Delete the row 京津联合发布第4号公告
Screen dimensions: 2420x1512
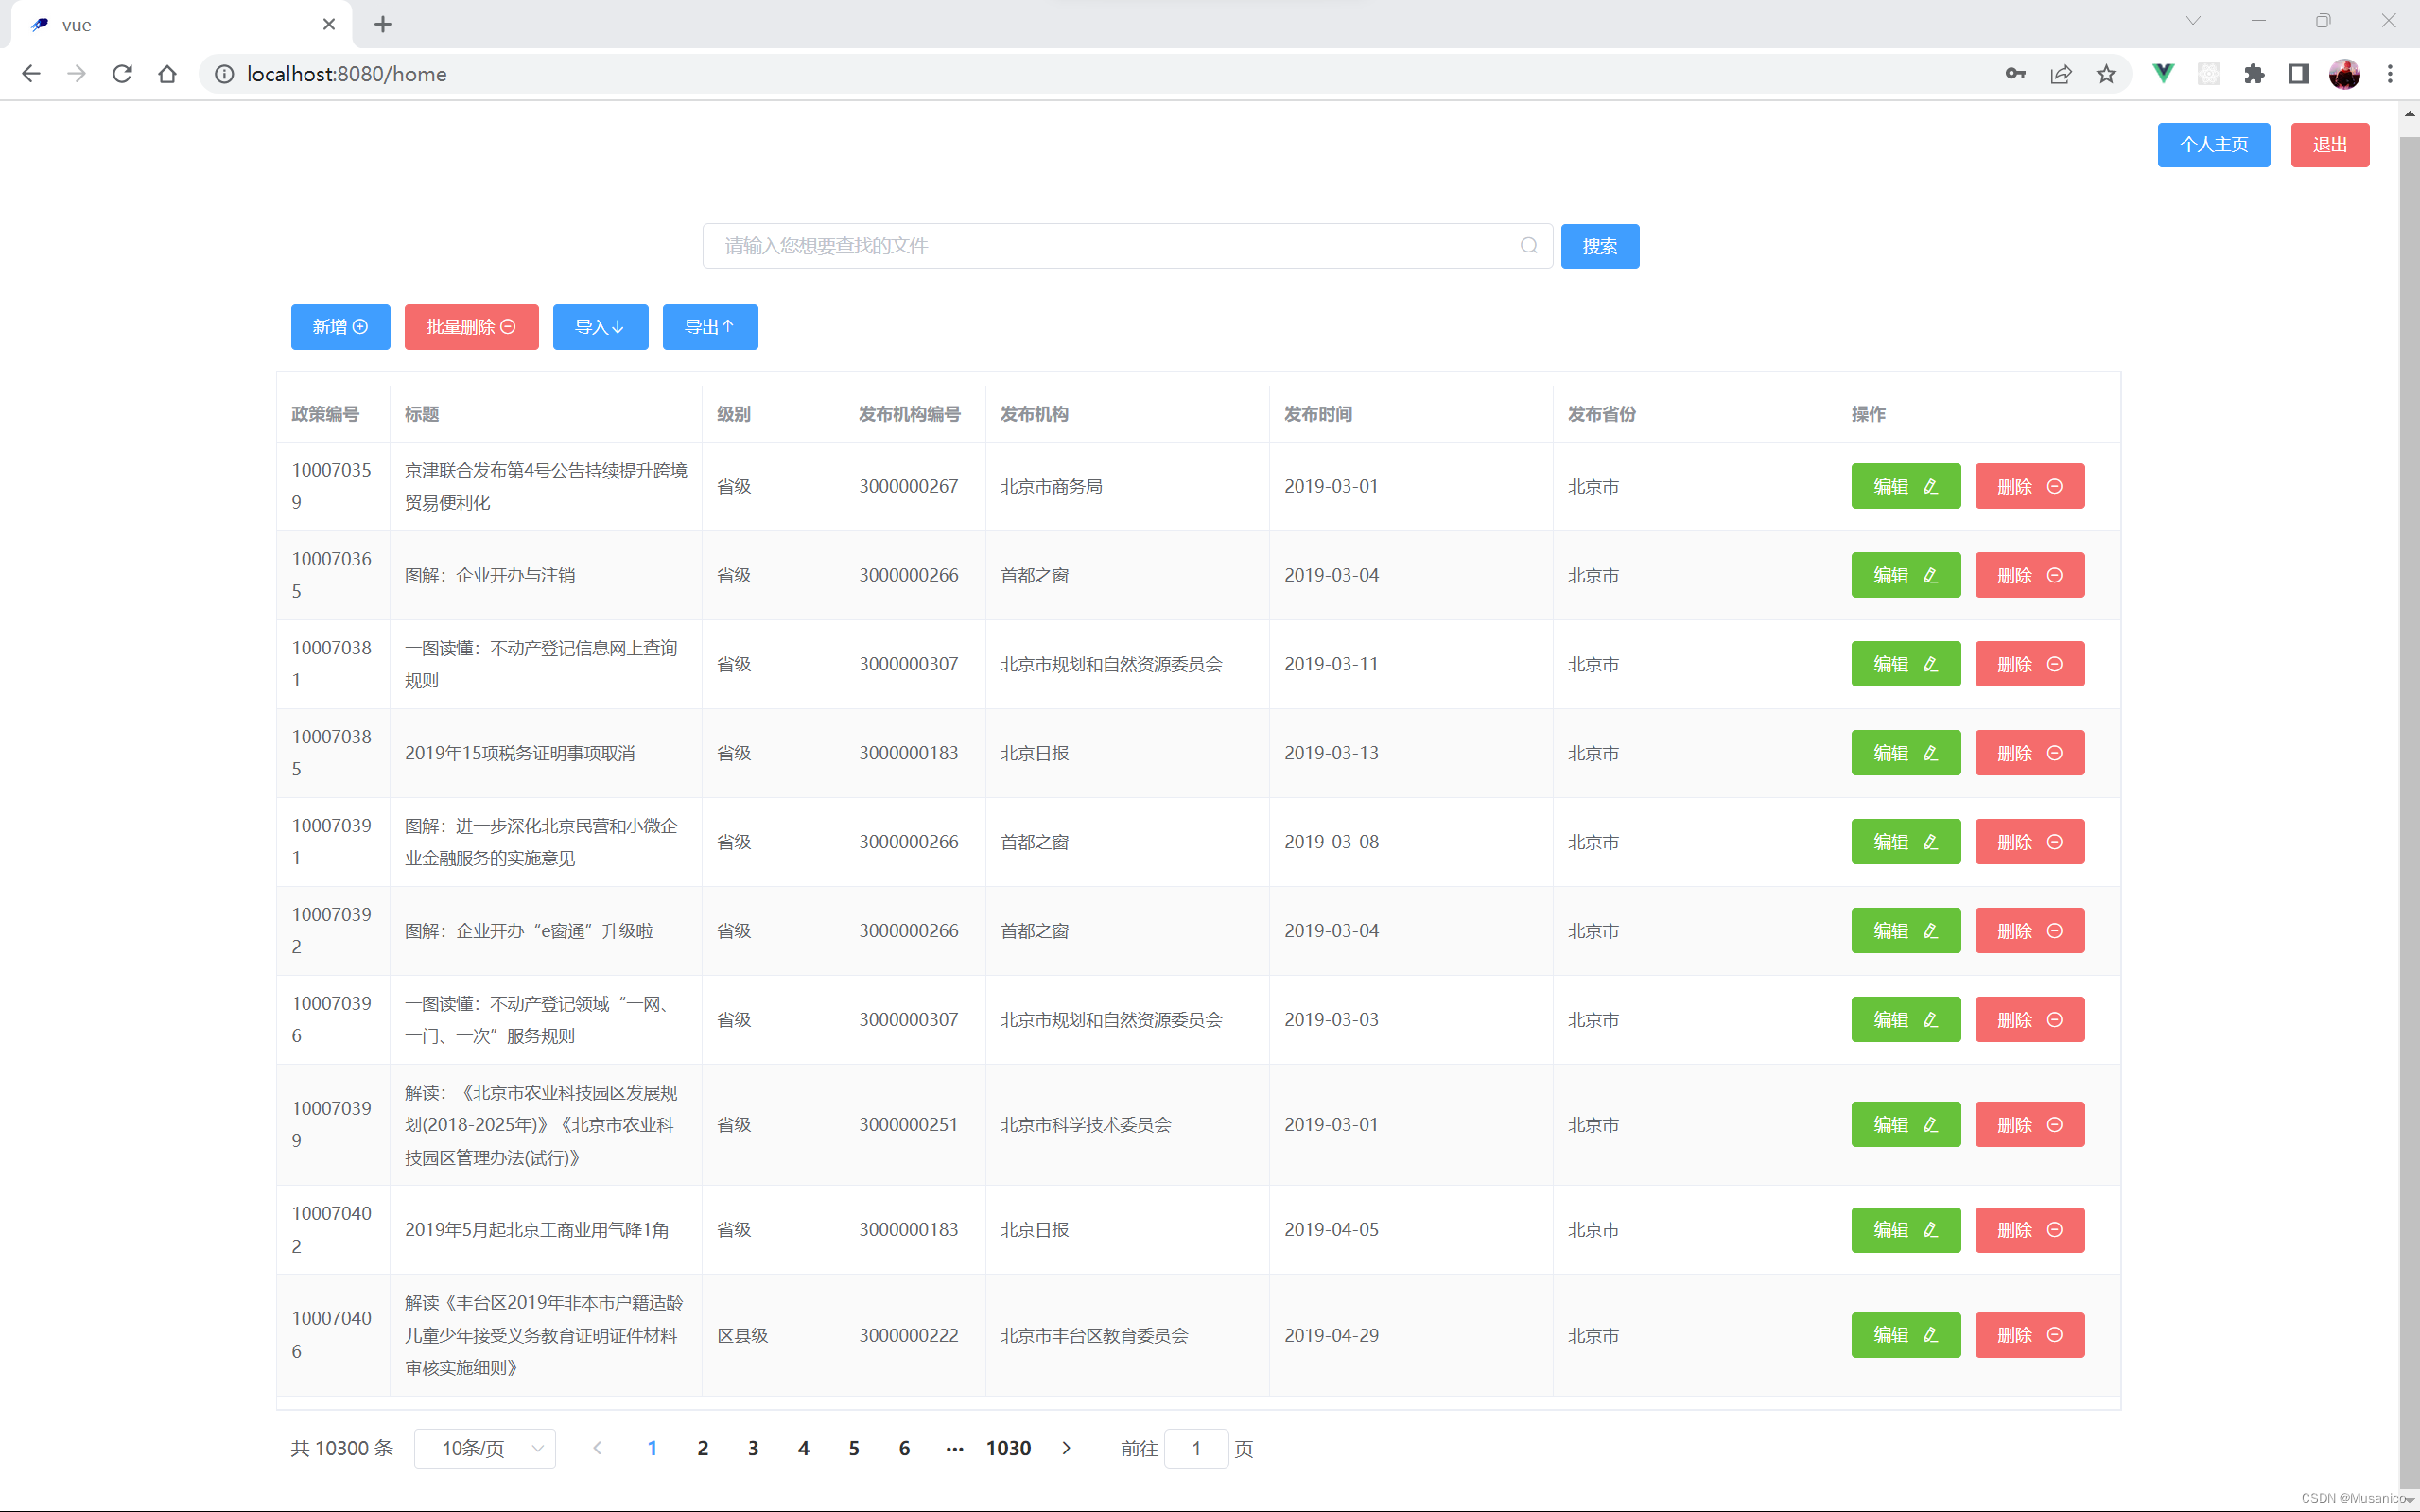[2030, 486]
